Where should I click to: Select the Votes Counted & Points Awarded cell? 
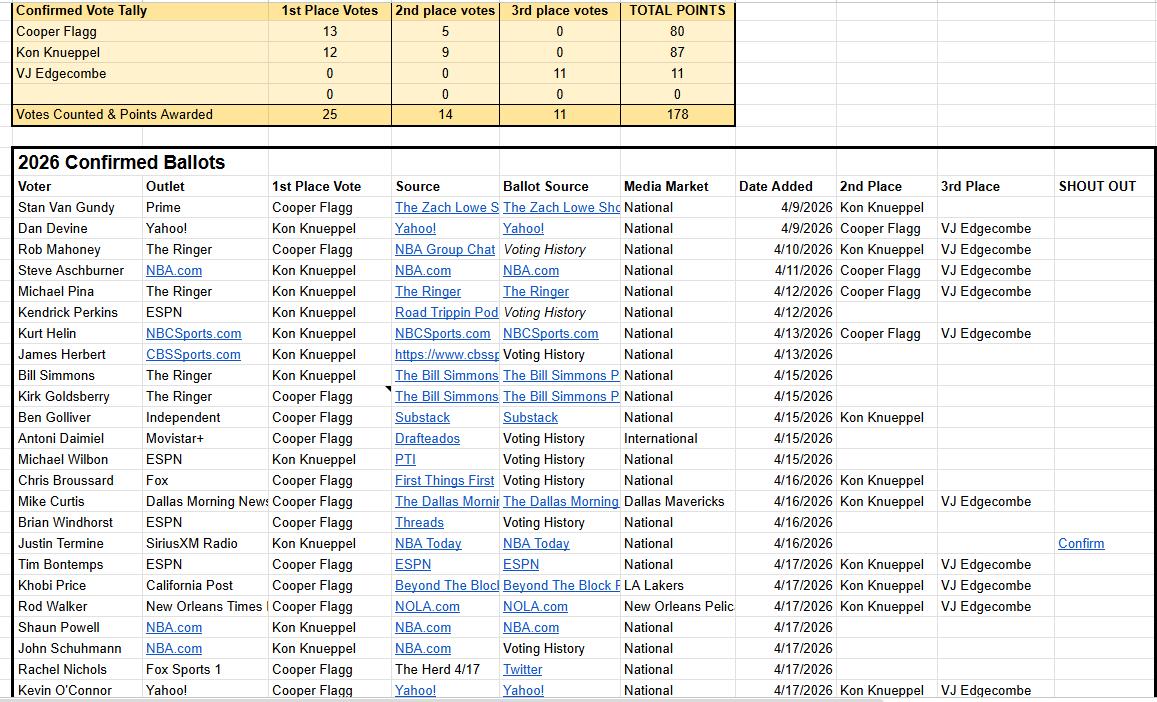[114, 114]
